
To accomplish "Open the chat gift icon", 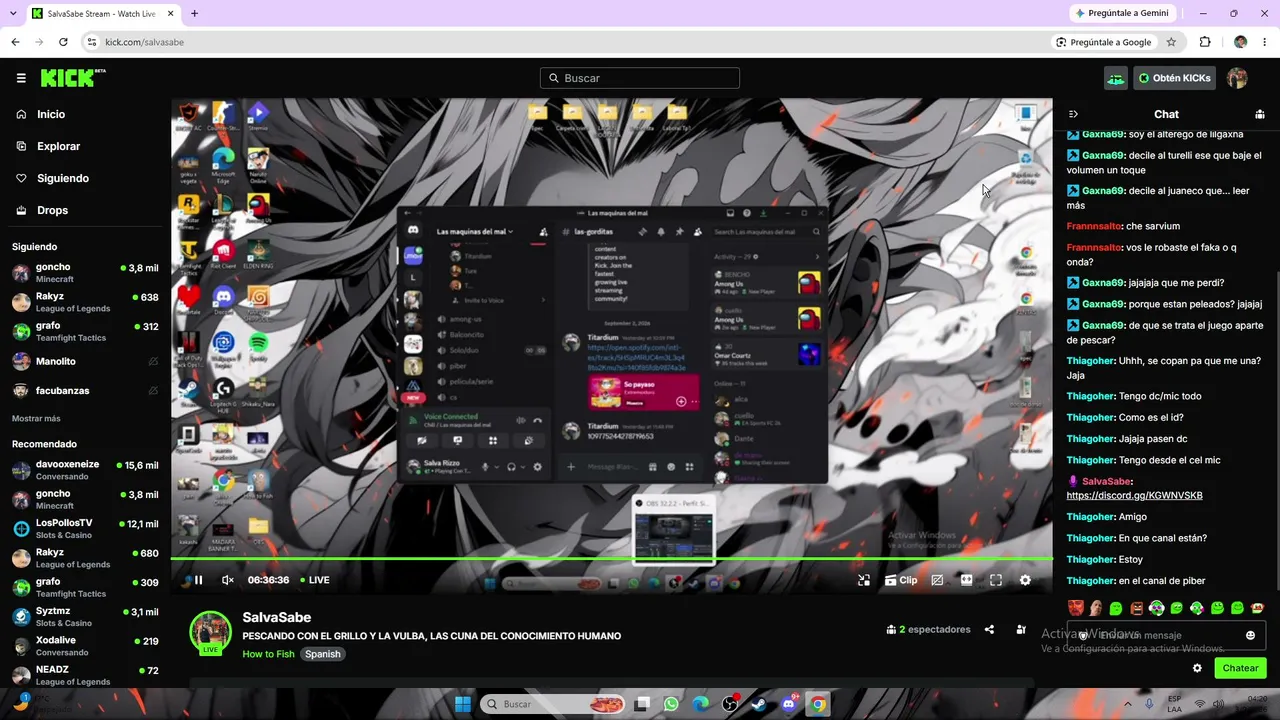I will [1259, 114].
